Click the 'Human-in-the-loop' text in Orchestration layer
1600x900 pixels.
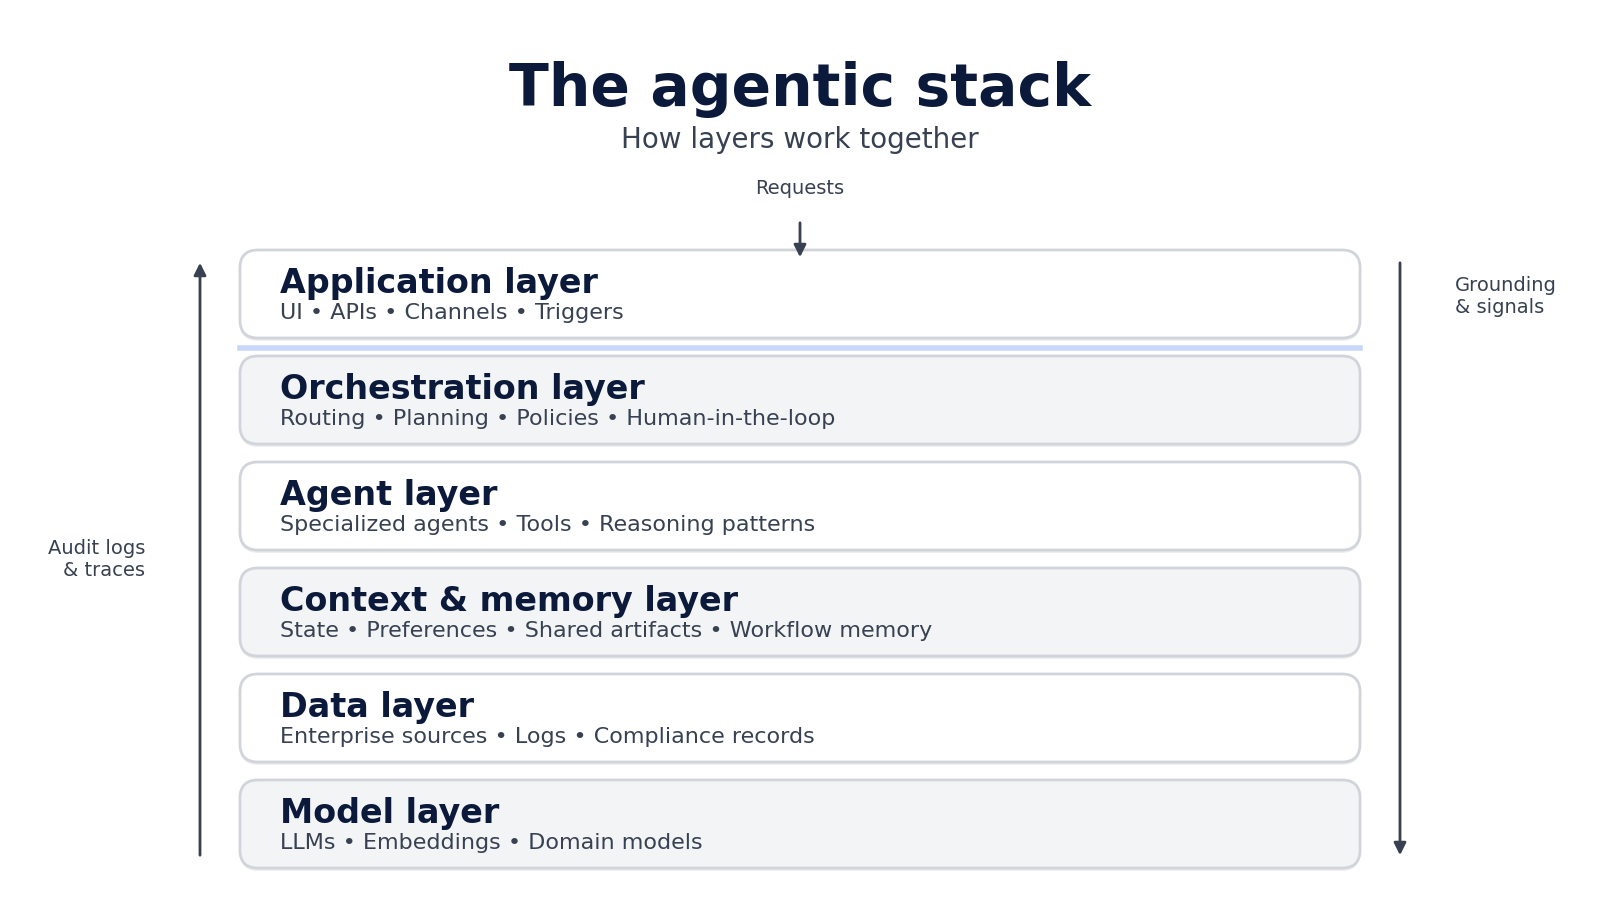[x=731, y=418]
